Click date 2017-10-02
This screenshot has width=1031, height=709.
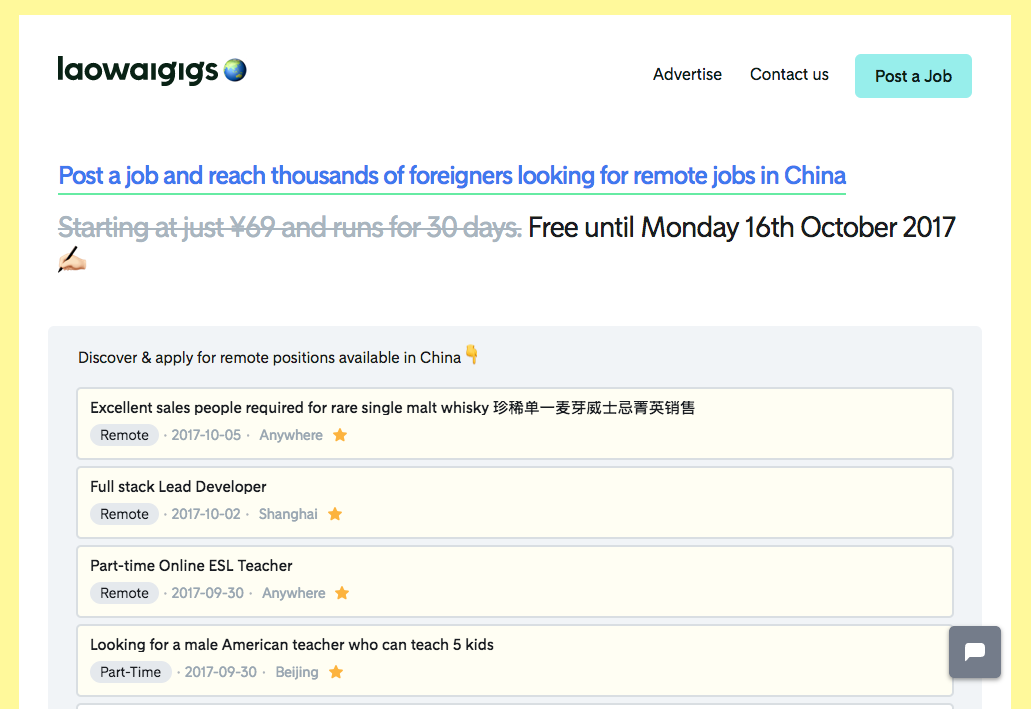(x=206, y=514)
